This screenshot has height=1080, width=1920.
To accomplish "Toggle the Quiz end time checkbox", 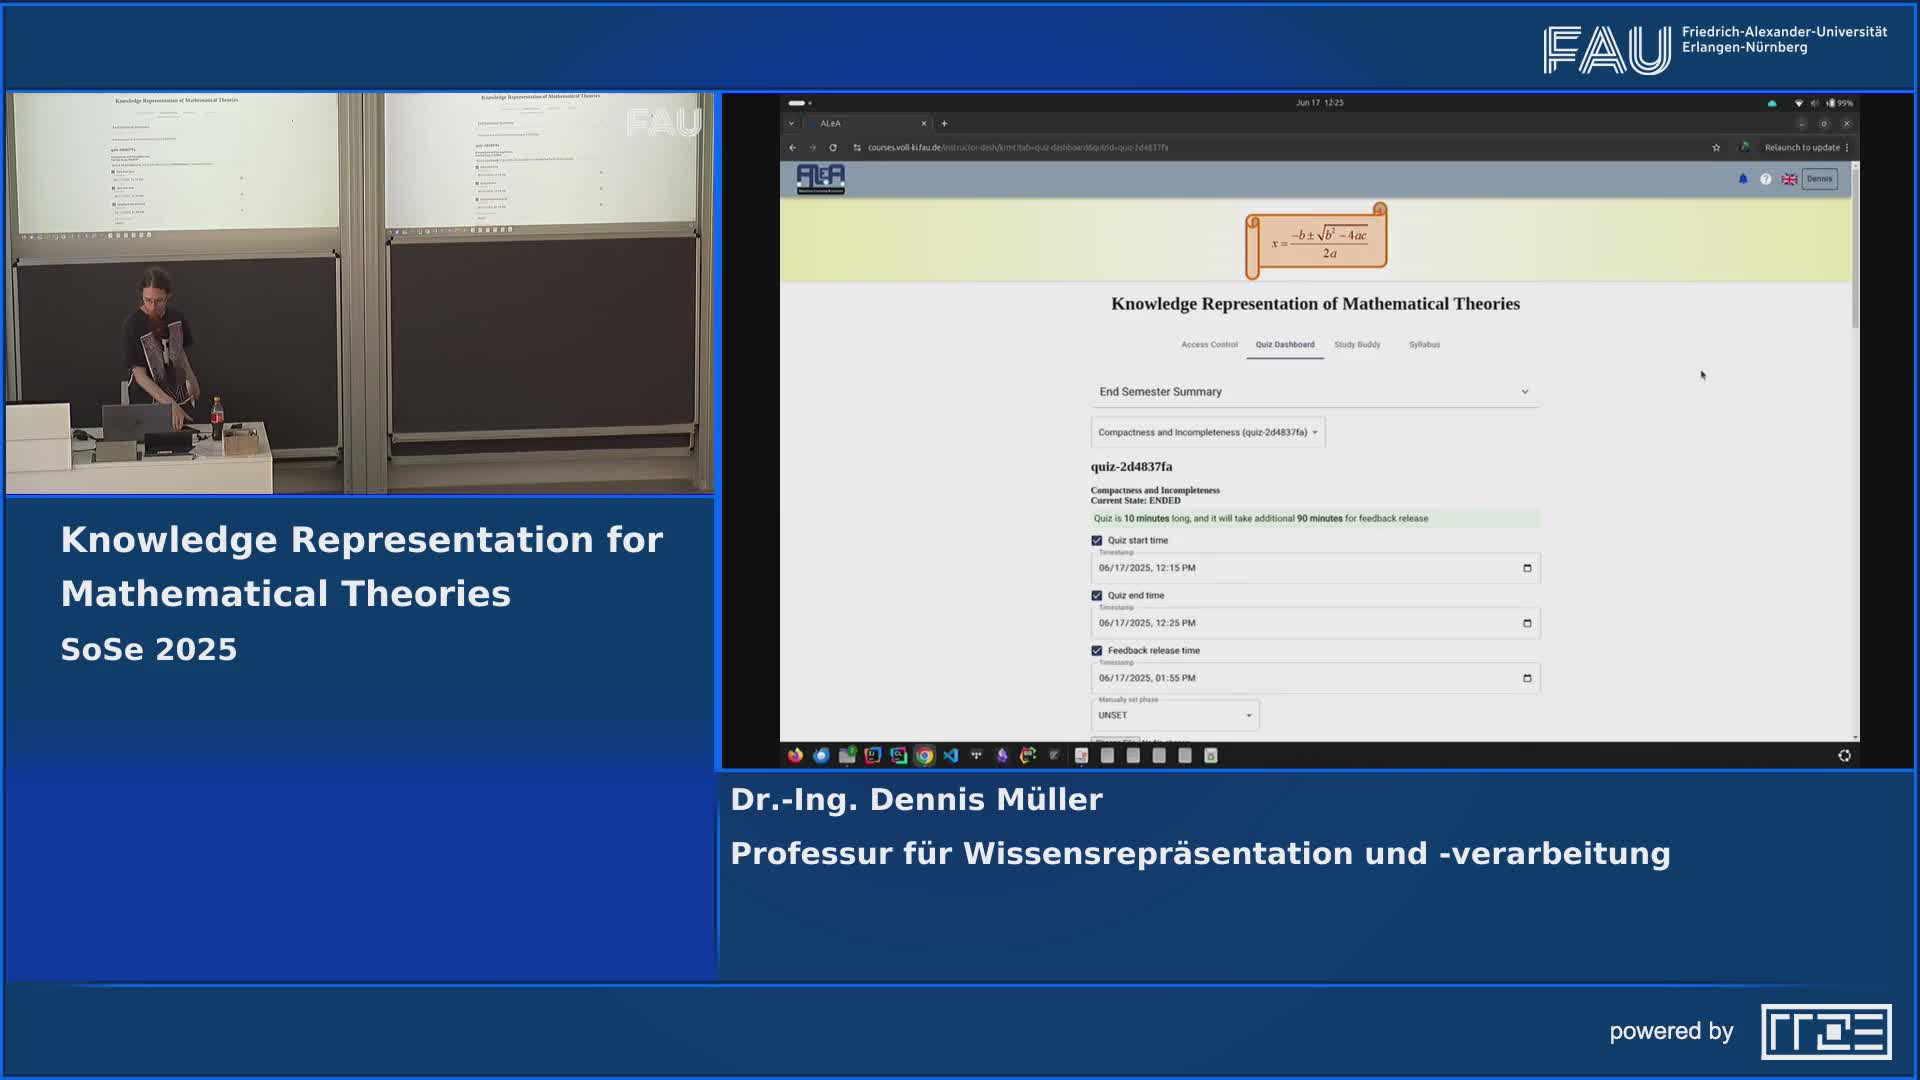I will pyautogui.click(x=1097, y=595).
